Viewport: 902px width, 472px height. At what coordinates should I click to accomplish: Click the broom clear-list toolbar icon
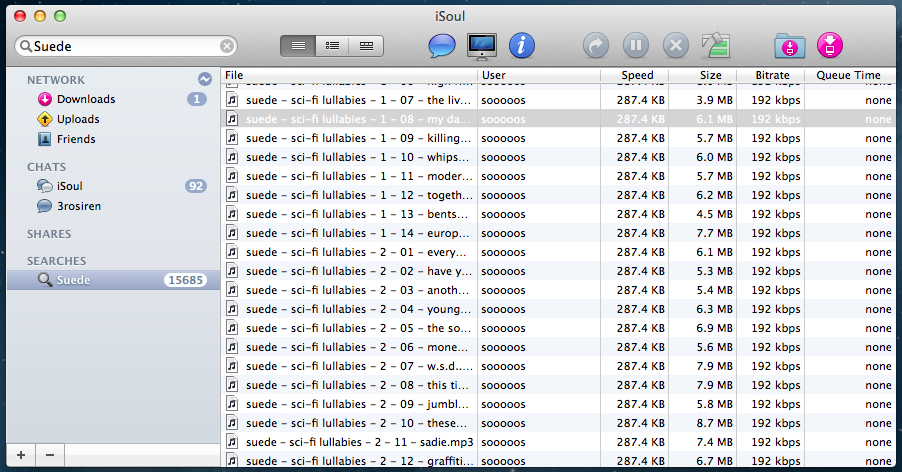[x=715, y=45]
